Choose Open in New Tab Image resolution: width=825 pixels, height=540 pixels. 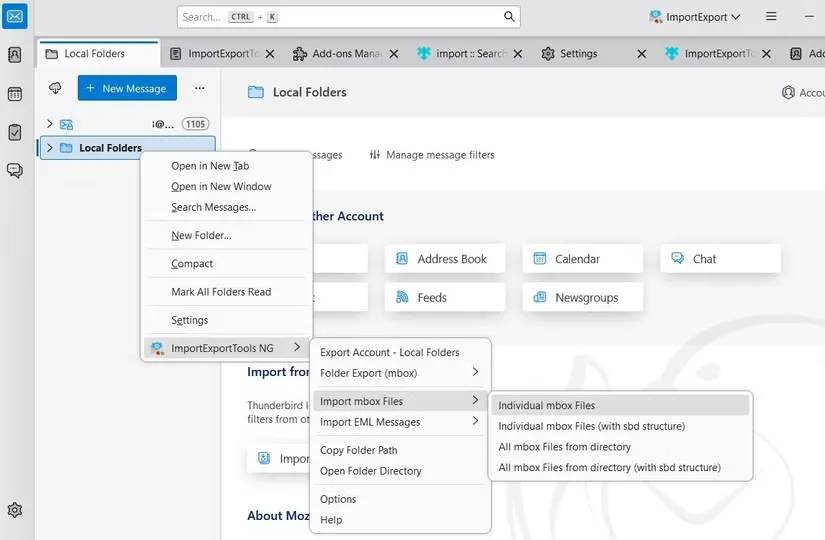pyautogui.click(x=226, y=166)
